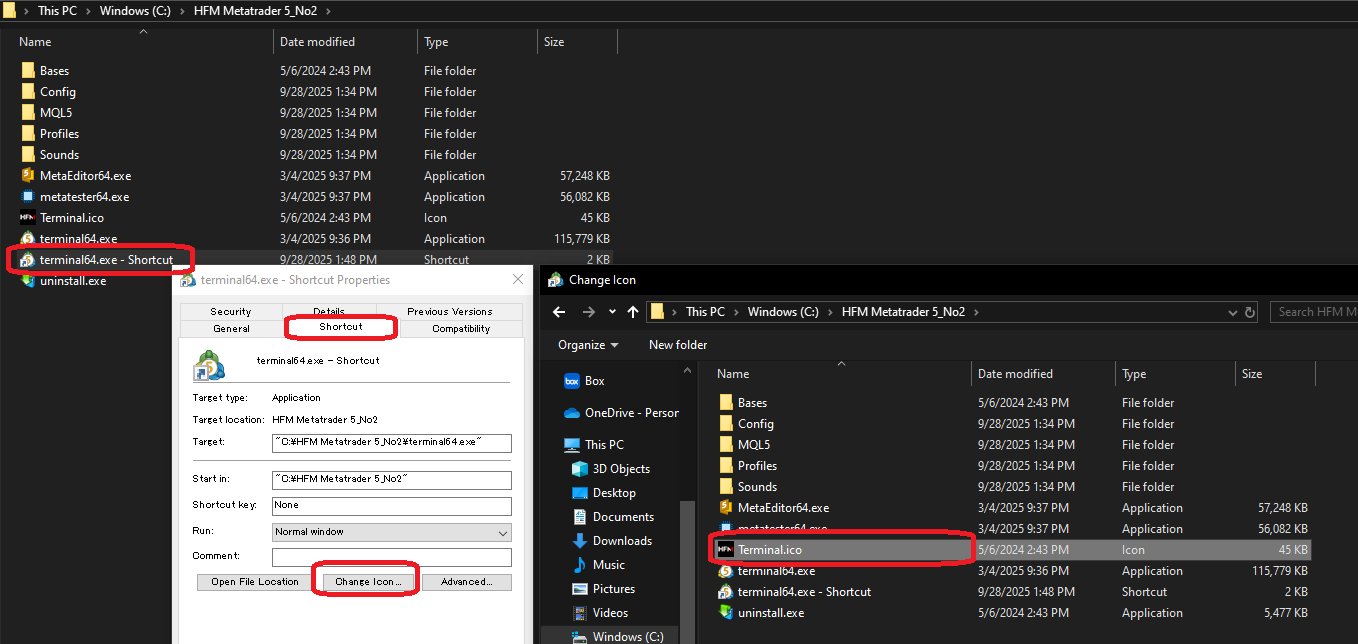
Task: Switch to the Compatibility tab
Action: tap(461, 327)
